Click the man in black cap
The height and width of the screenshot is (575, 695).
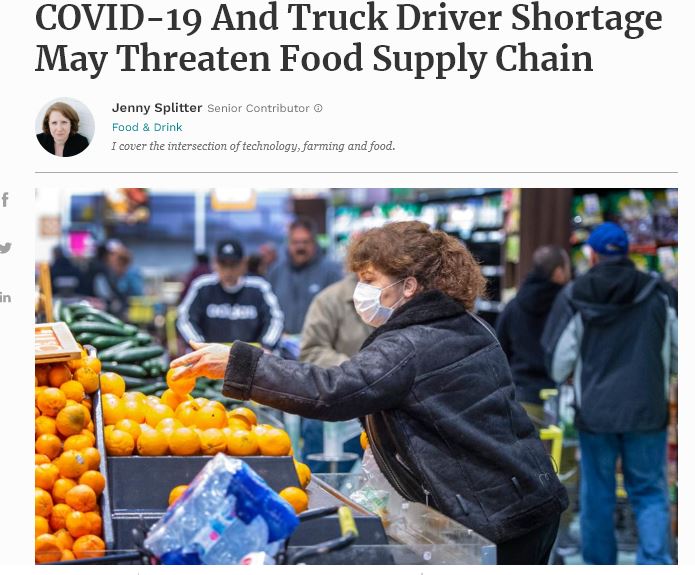[x=230, y=295]
